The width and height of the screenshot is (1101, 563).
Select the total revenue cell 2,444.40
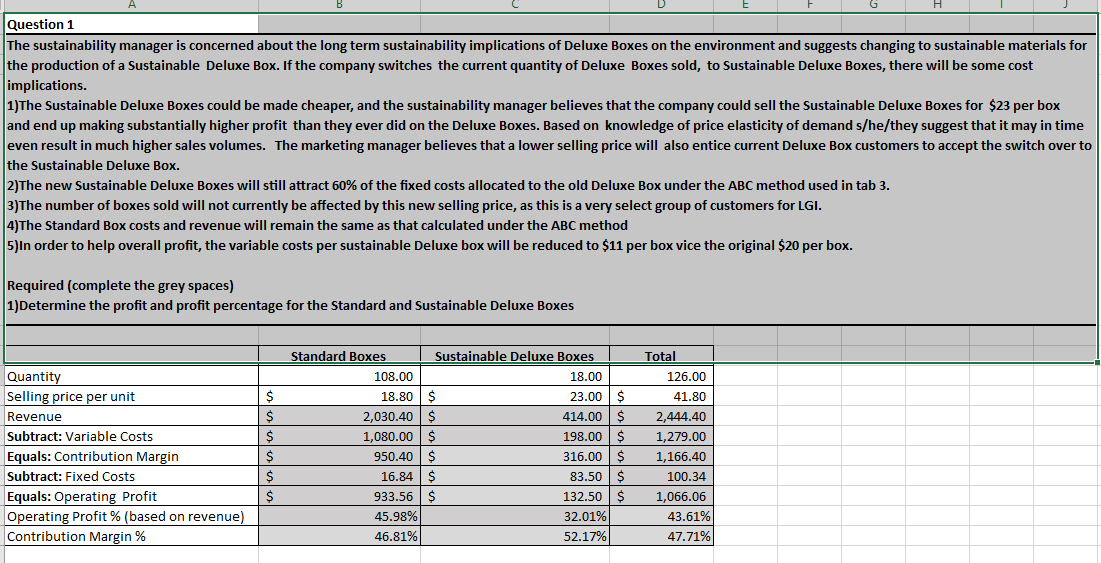[x=661, y=416]
